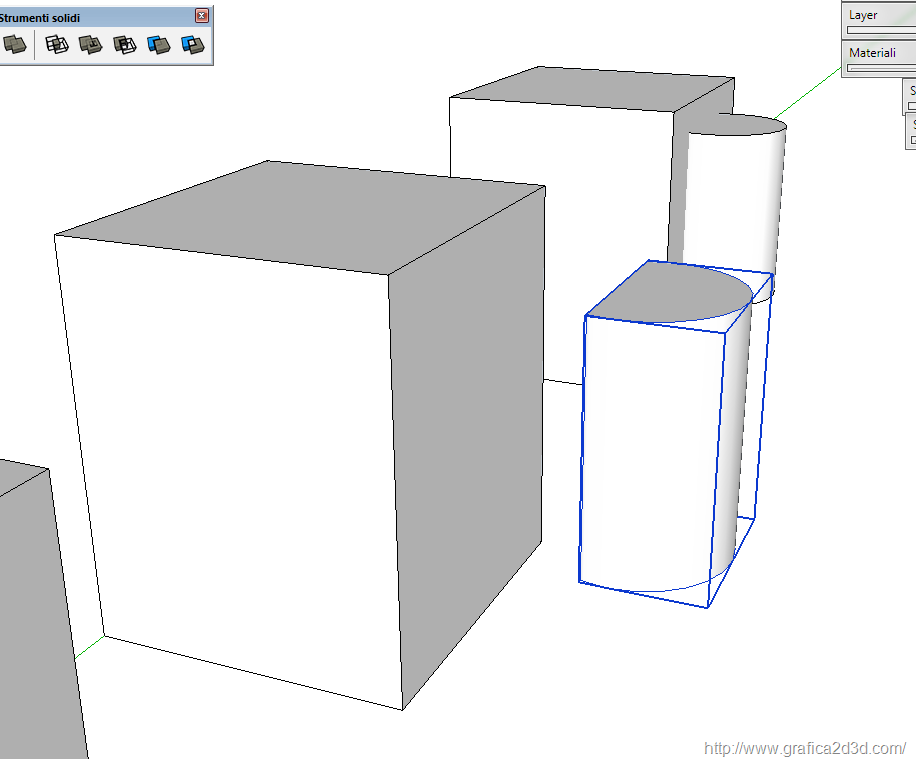Open the grafica2d3d.com watermark link
The height and width of the screenshot is (759, 916).
tap(804, 748)
